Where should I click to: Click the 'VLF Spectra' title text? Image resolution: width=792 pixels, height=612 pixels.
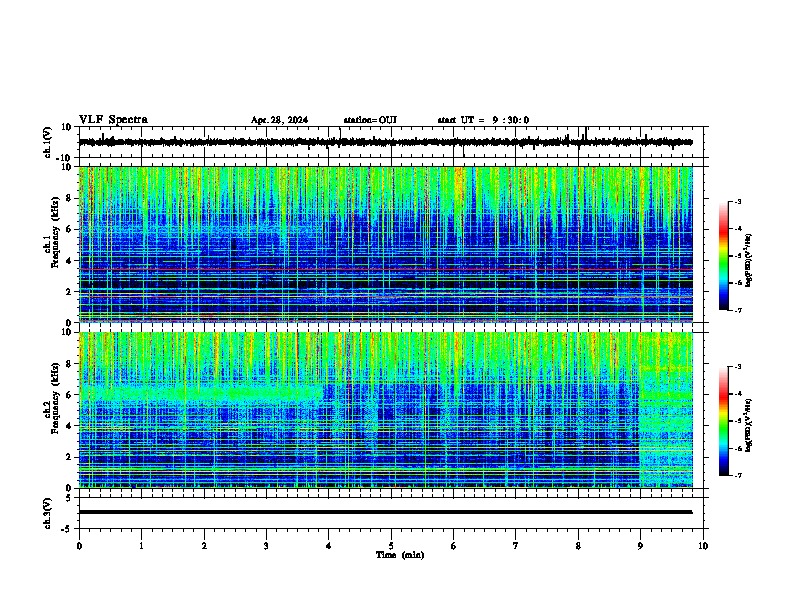coord(113,120)
